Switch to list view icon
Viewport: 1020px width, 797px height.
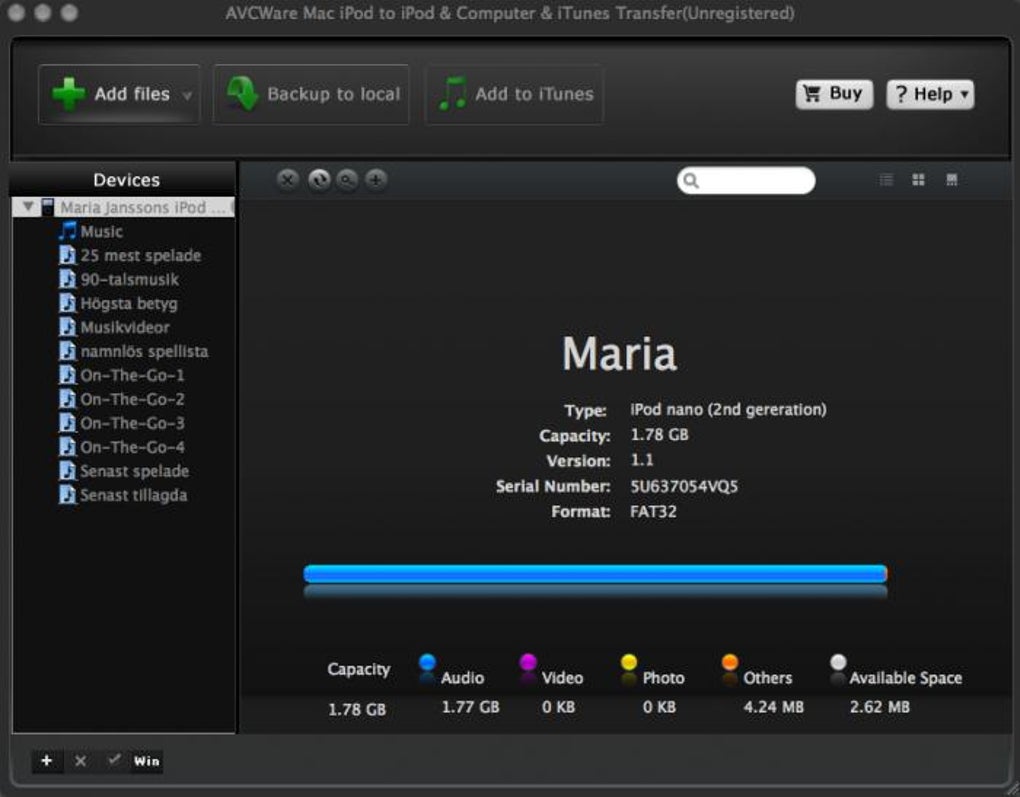[x=886, y=180]
